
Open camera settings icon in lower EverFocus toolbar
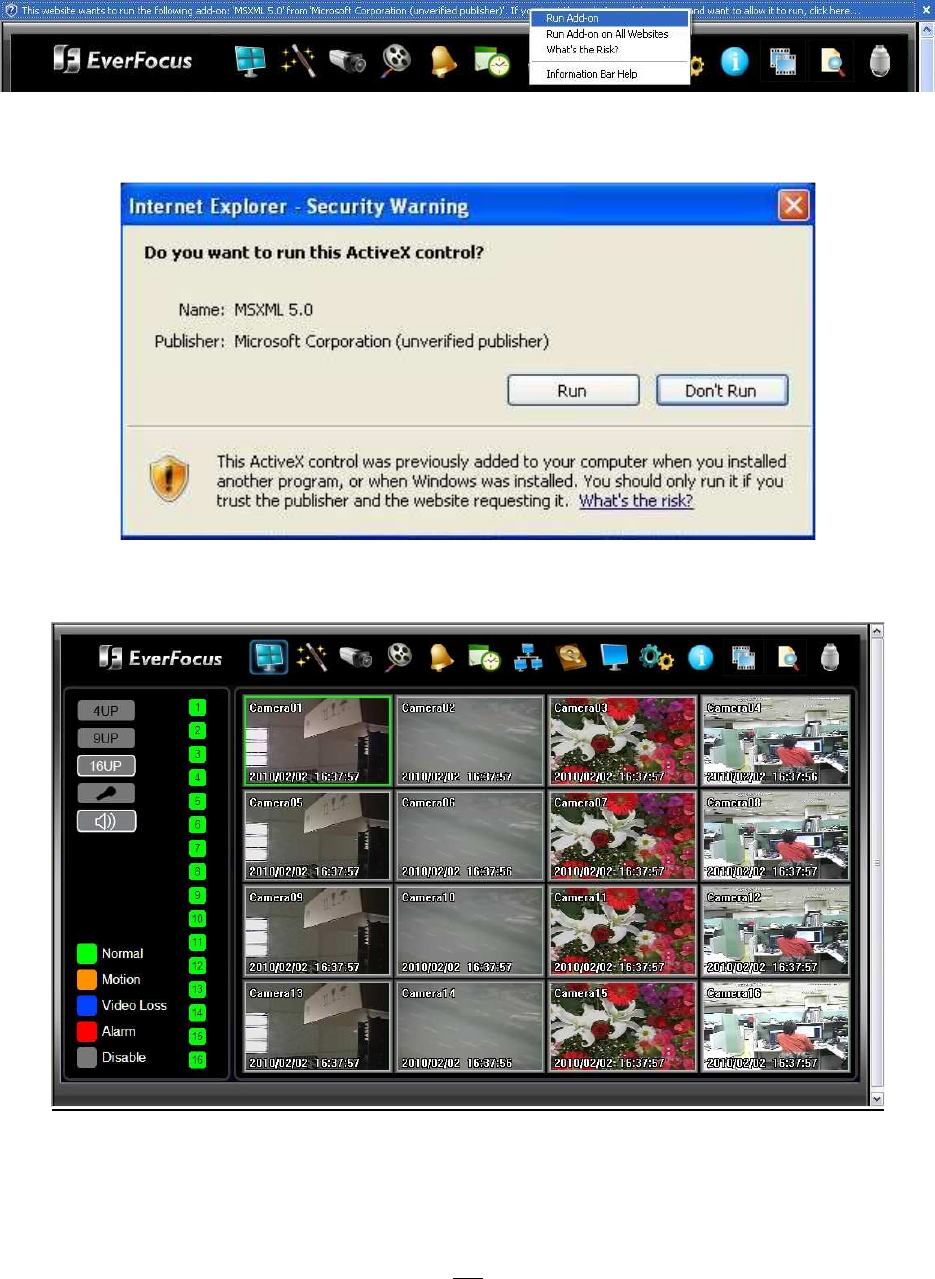point(355,657)
